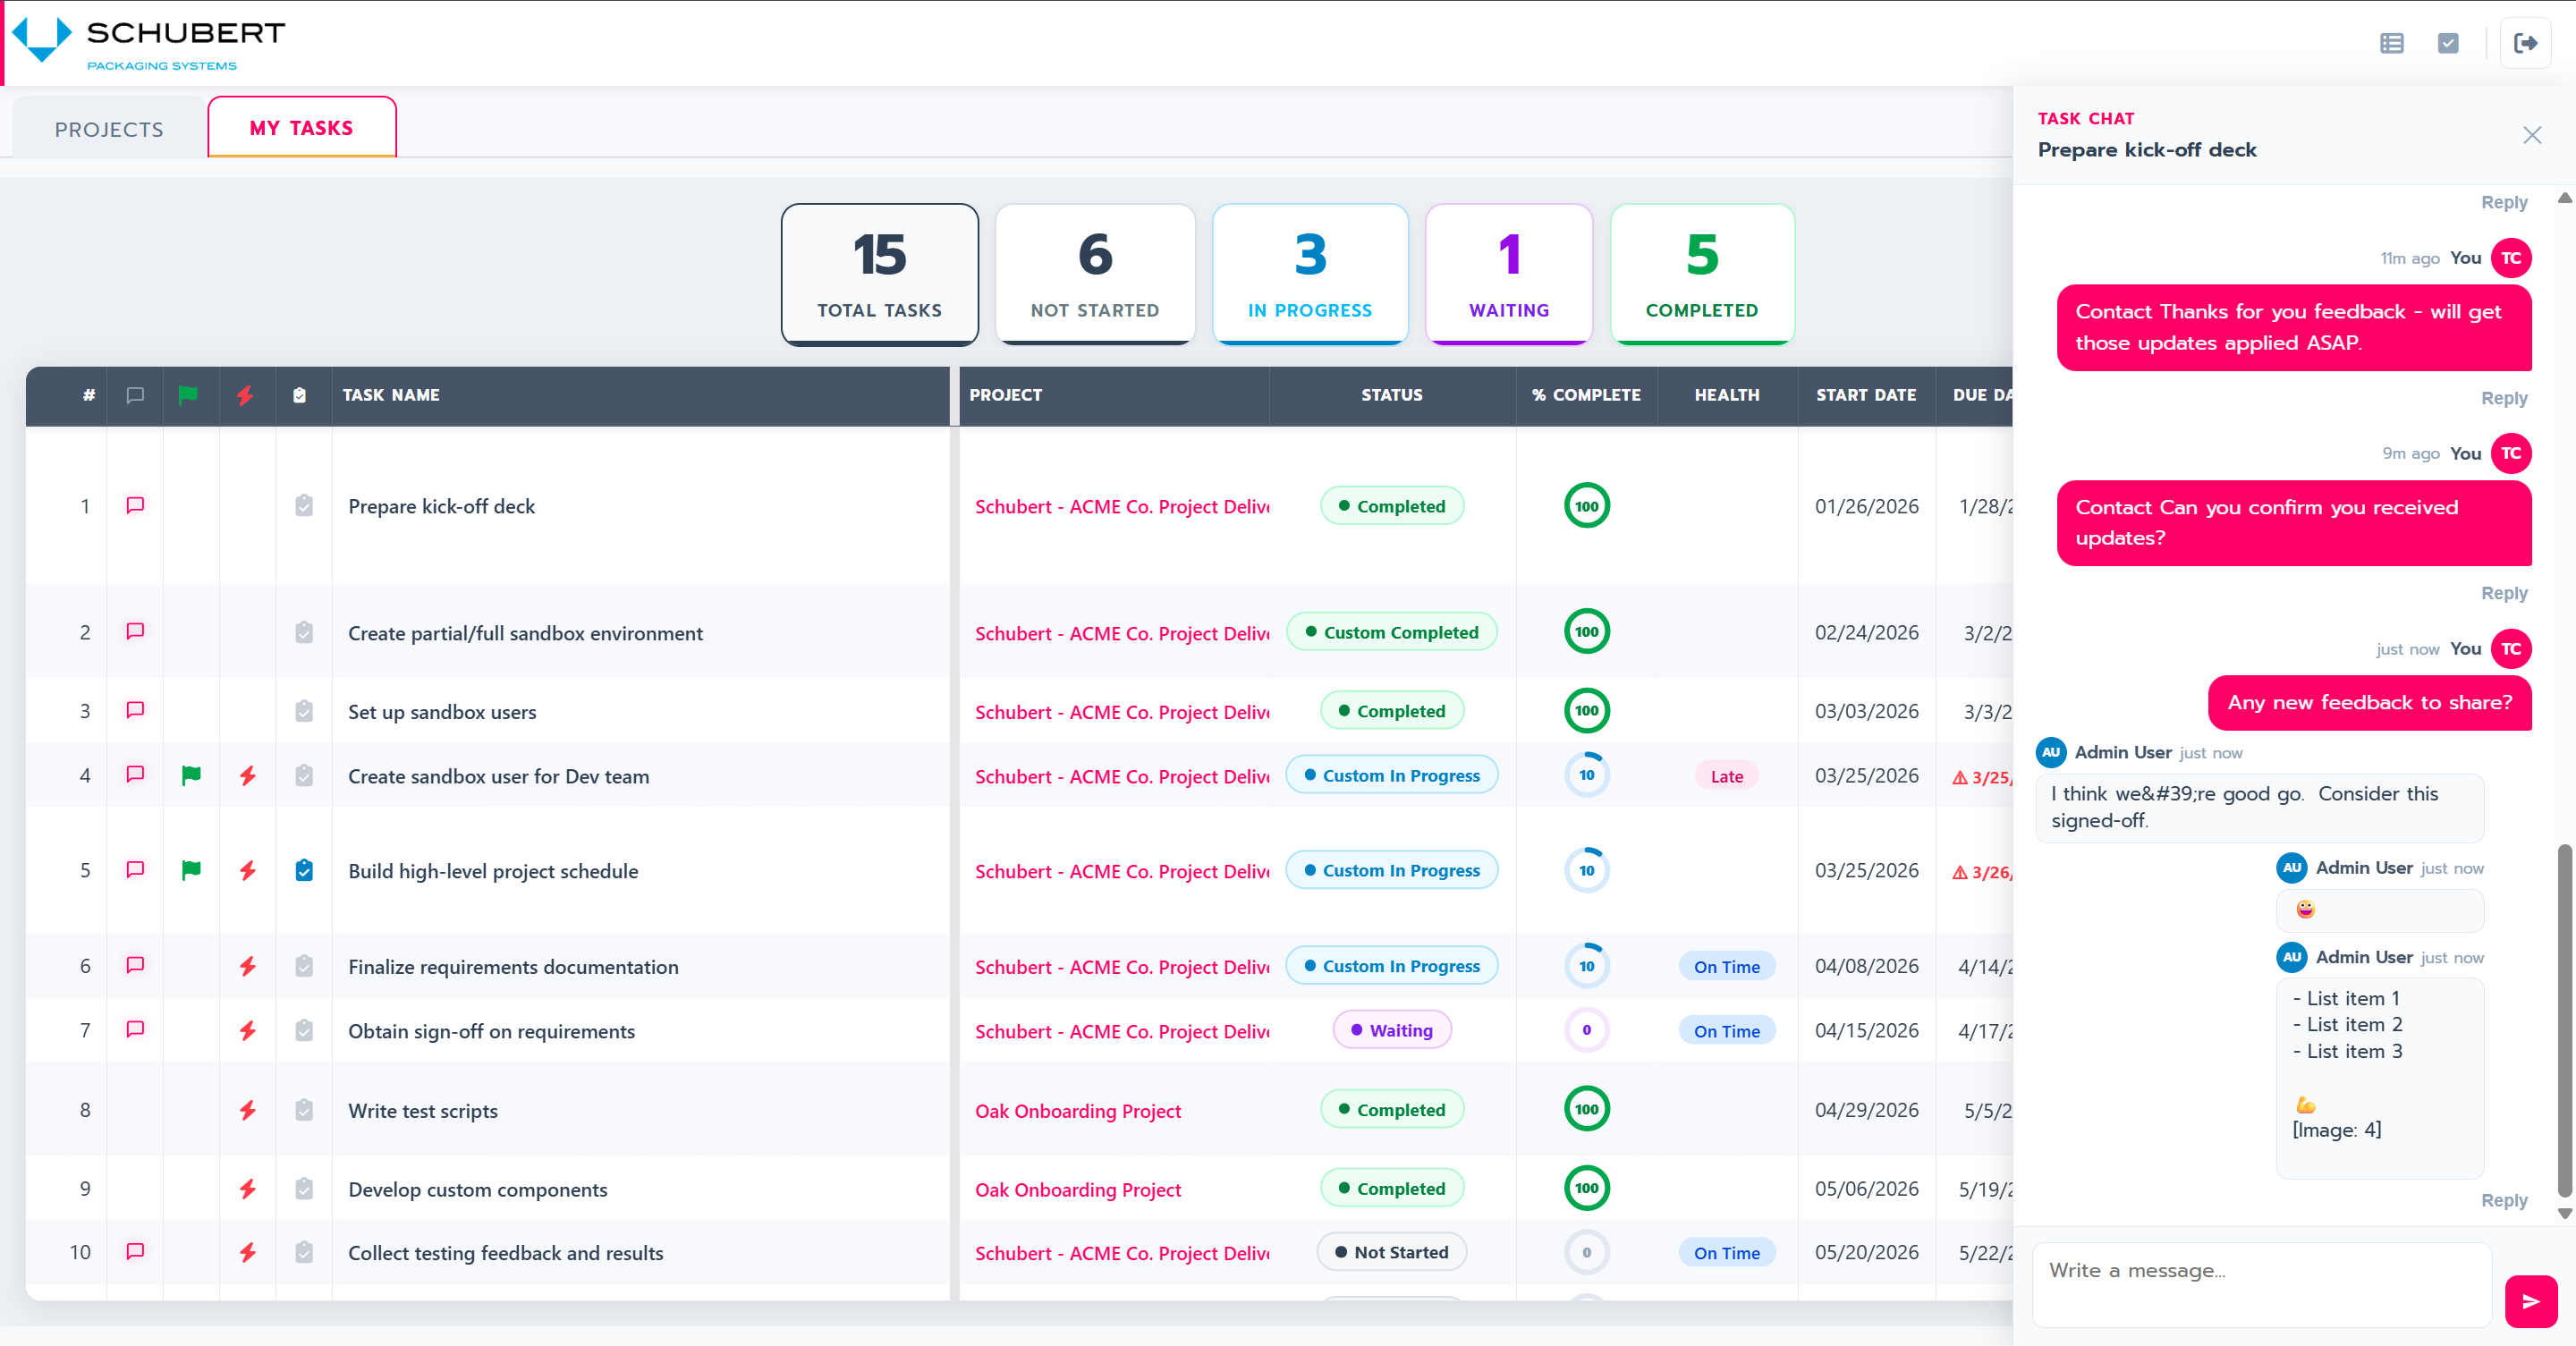Toggle clipboard icon for Obtain sign-off on requirements
The width and height of the screenshot is (2576, 1346).
point(304,1030)
